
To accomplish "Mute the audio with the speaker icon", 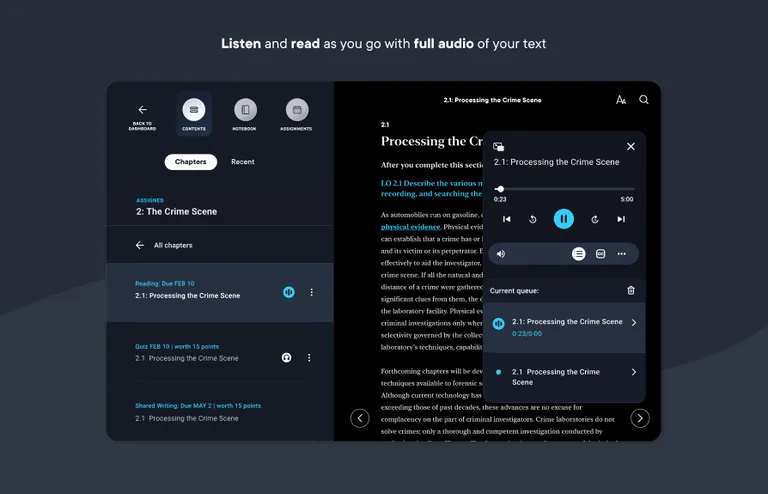I will click(x=501, y=254).
